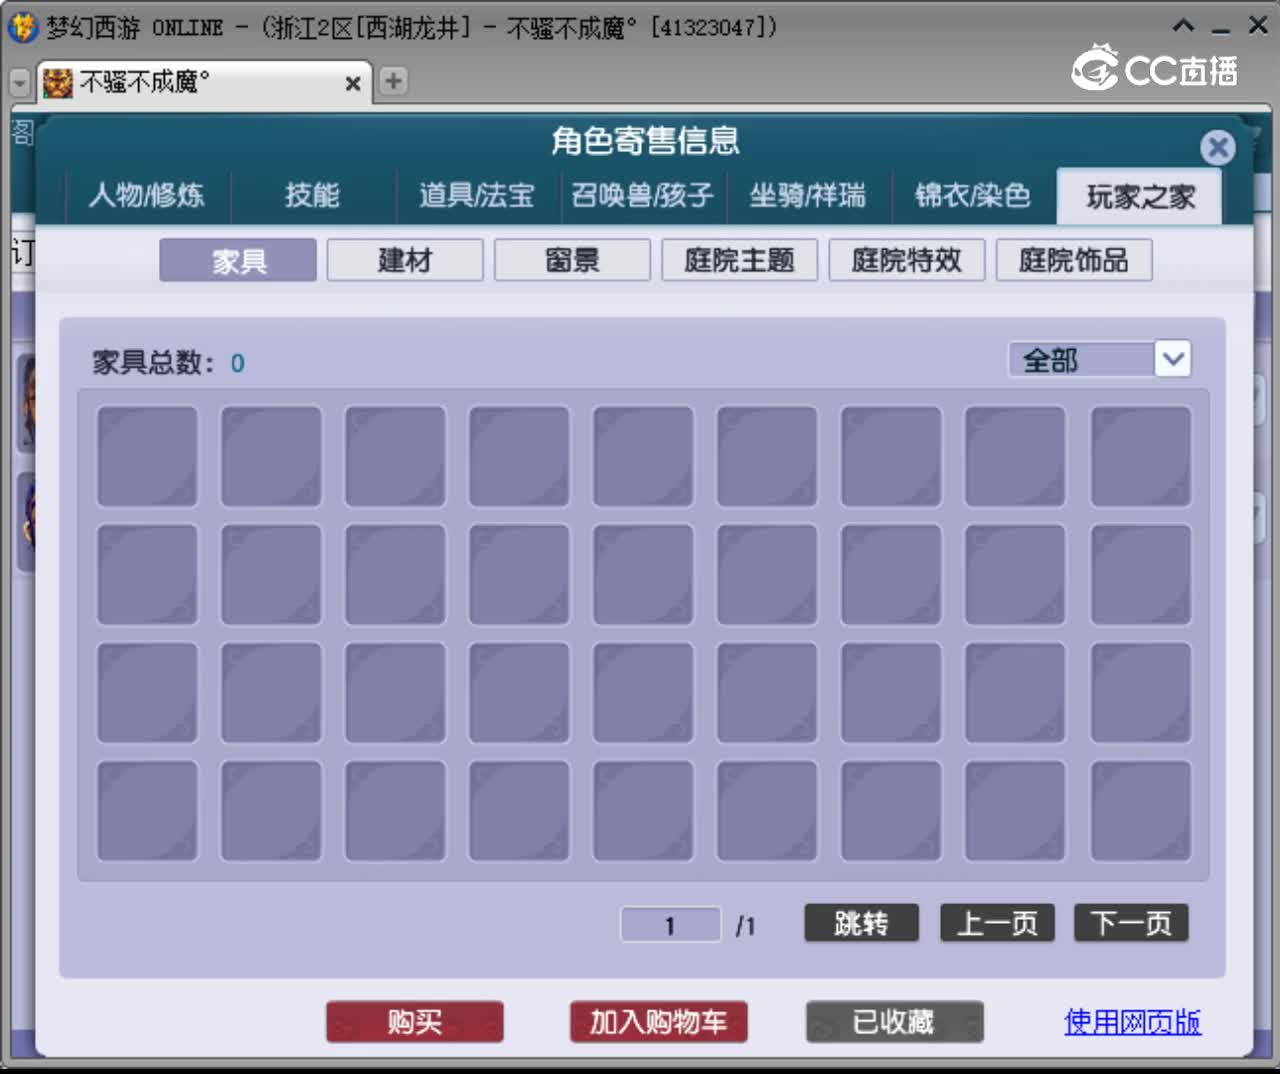Click the 不骚不成魔° tab avatar icon
Screen dimensions: 1280x1074
point(58,83)
